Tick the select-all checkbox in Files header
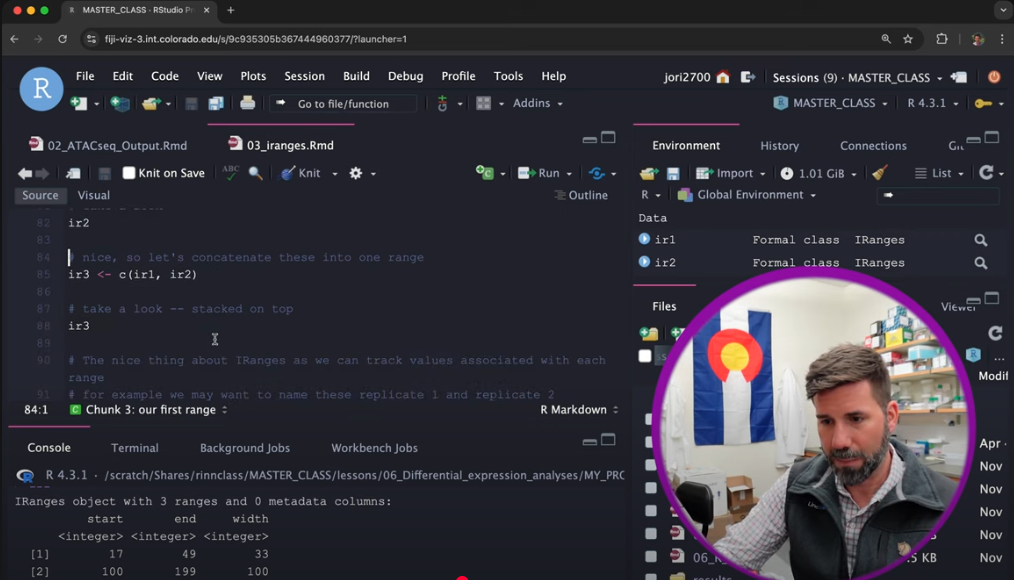 coord(645,356)
